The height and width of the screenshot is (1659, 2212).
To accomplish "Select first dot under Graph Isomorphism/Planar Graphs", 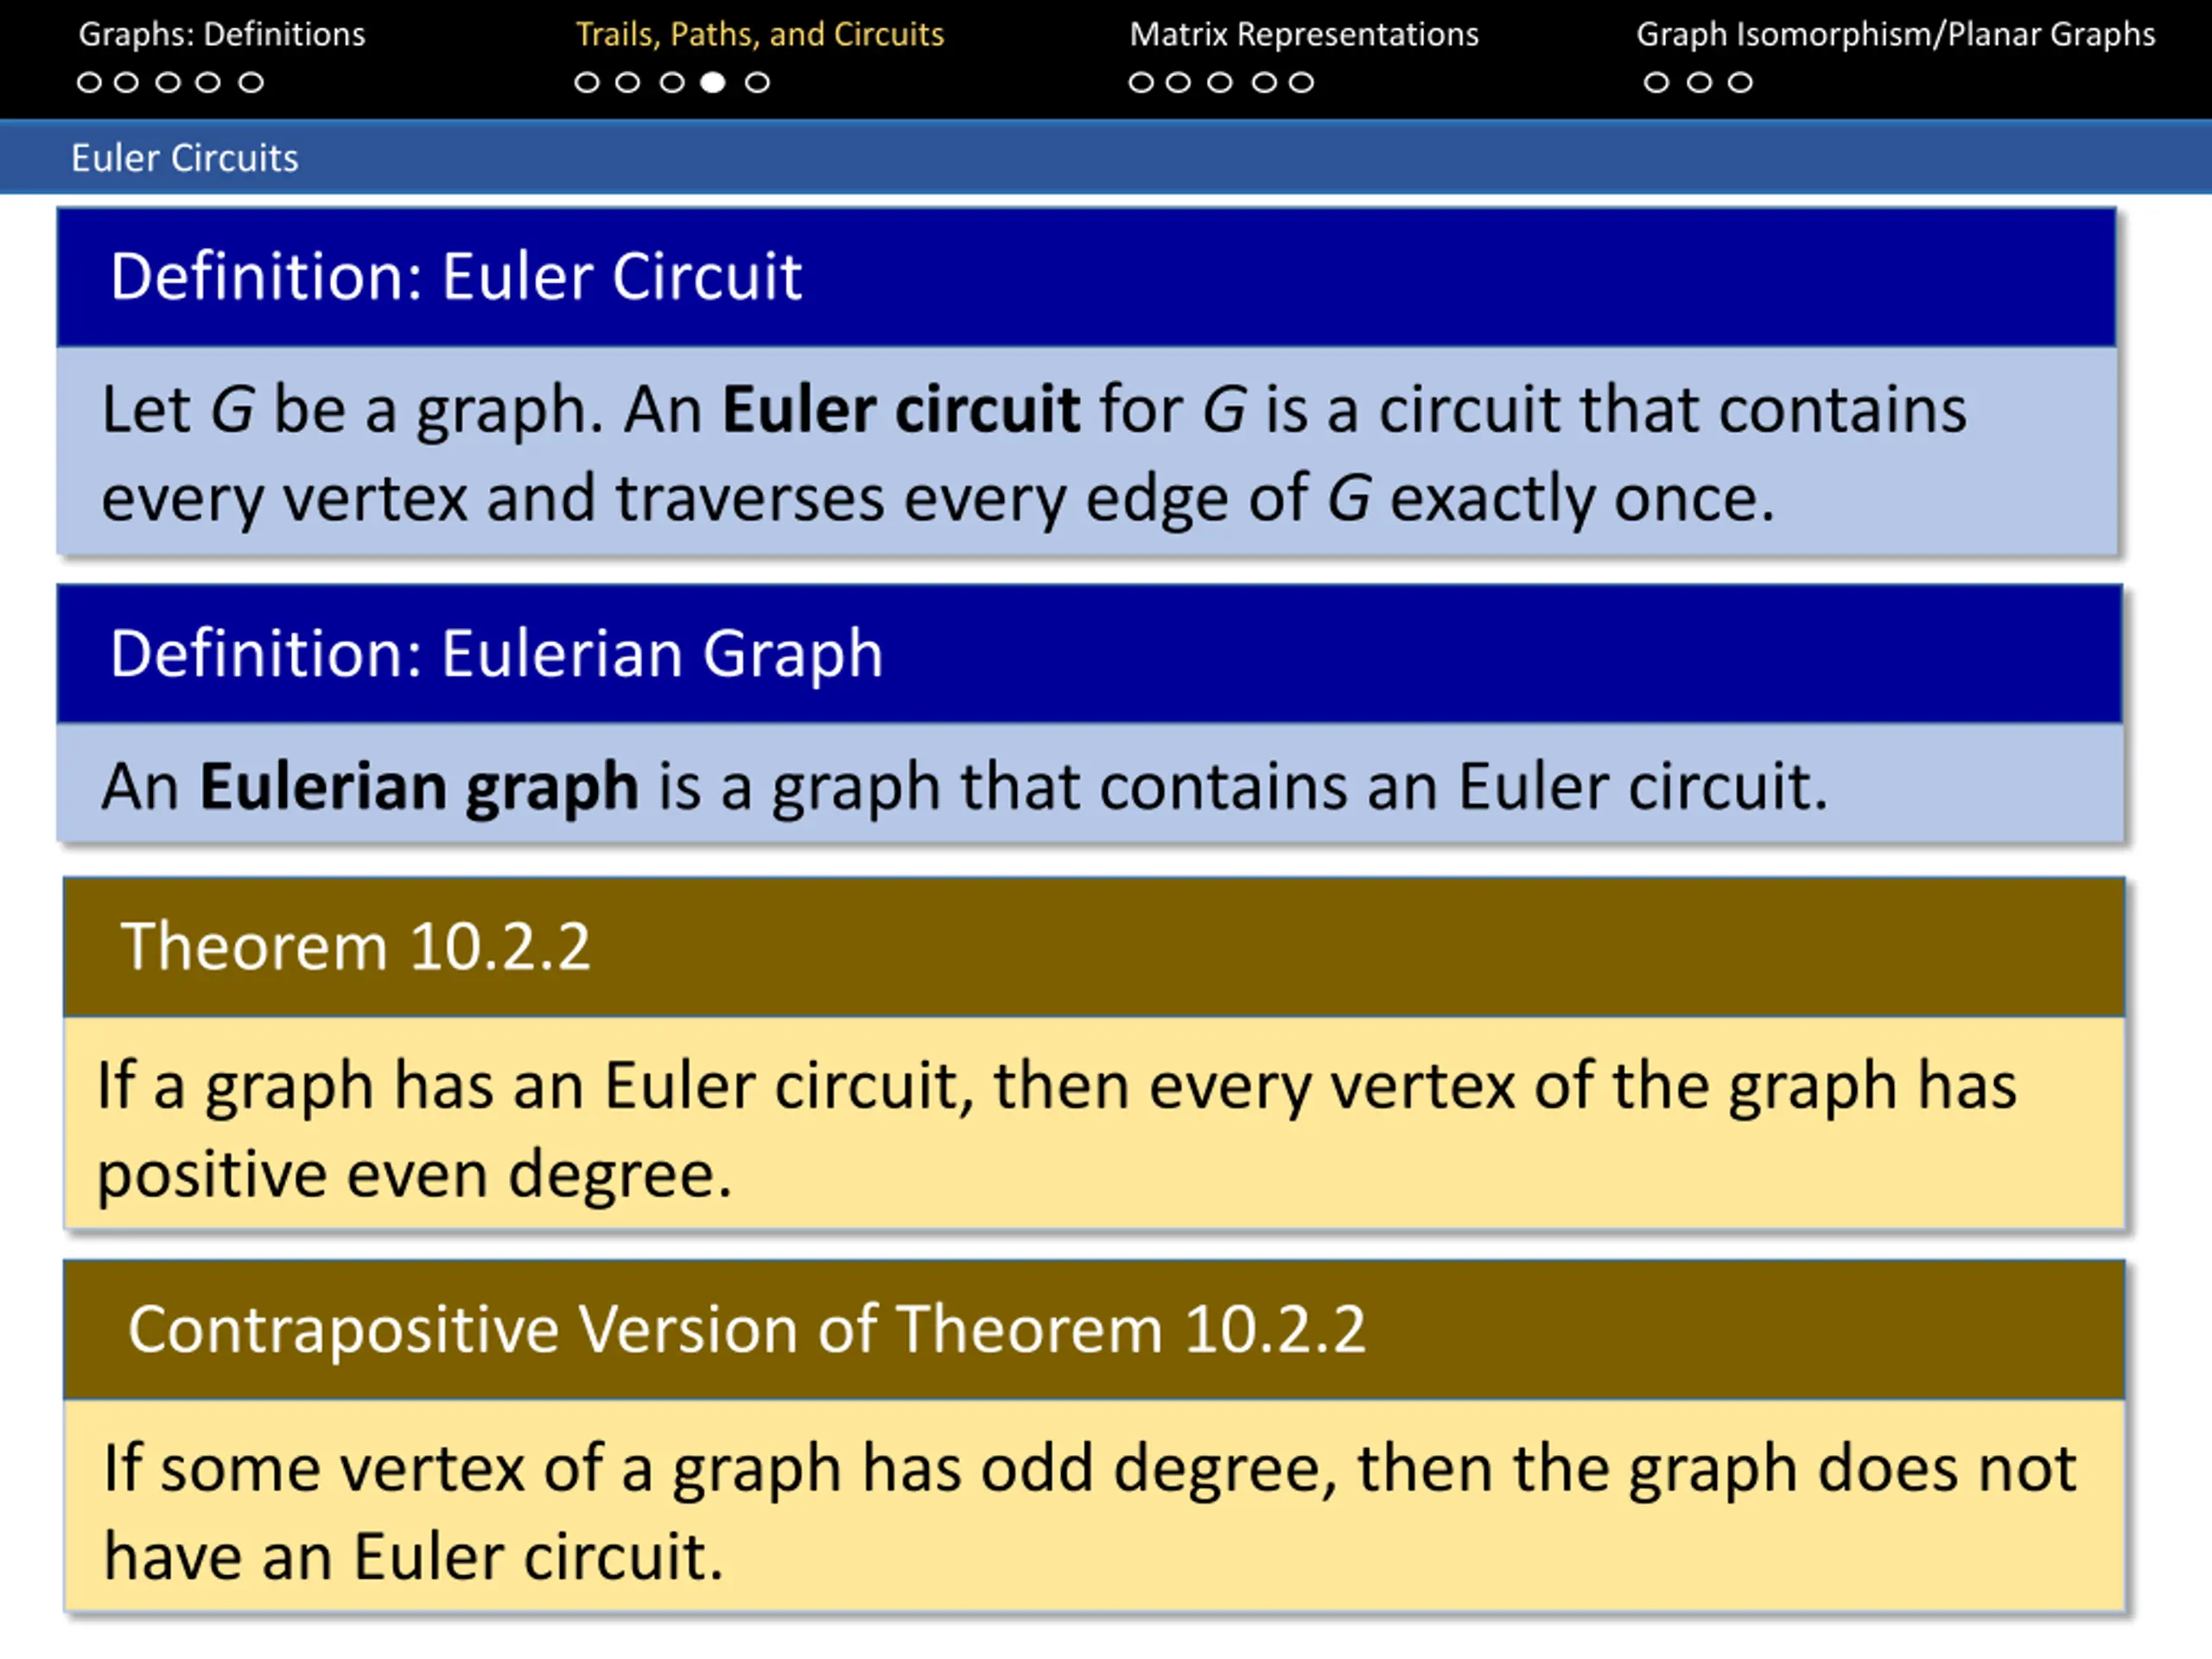I will pyautogui.click(x=1656, y=82).
